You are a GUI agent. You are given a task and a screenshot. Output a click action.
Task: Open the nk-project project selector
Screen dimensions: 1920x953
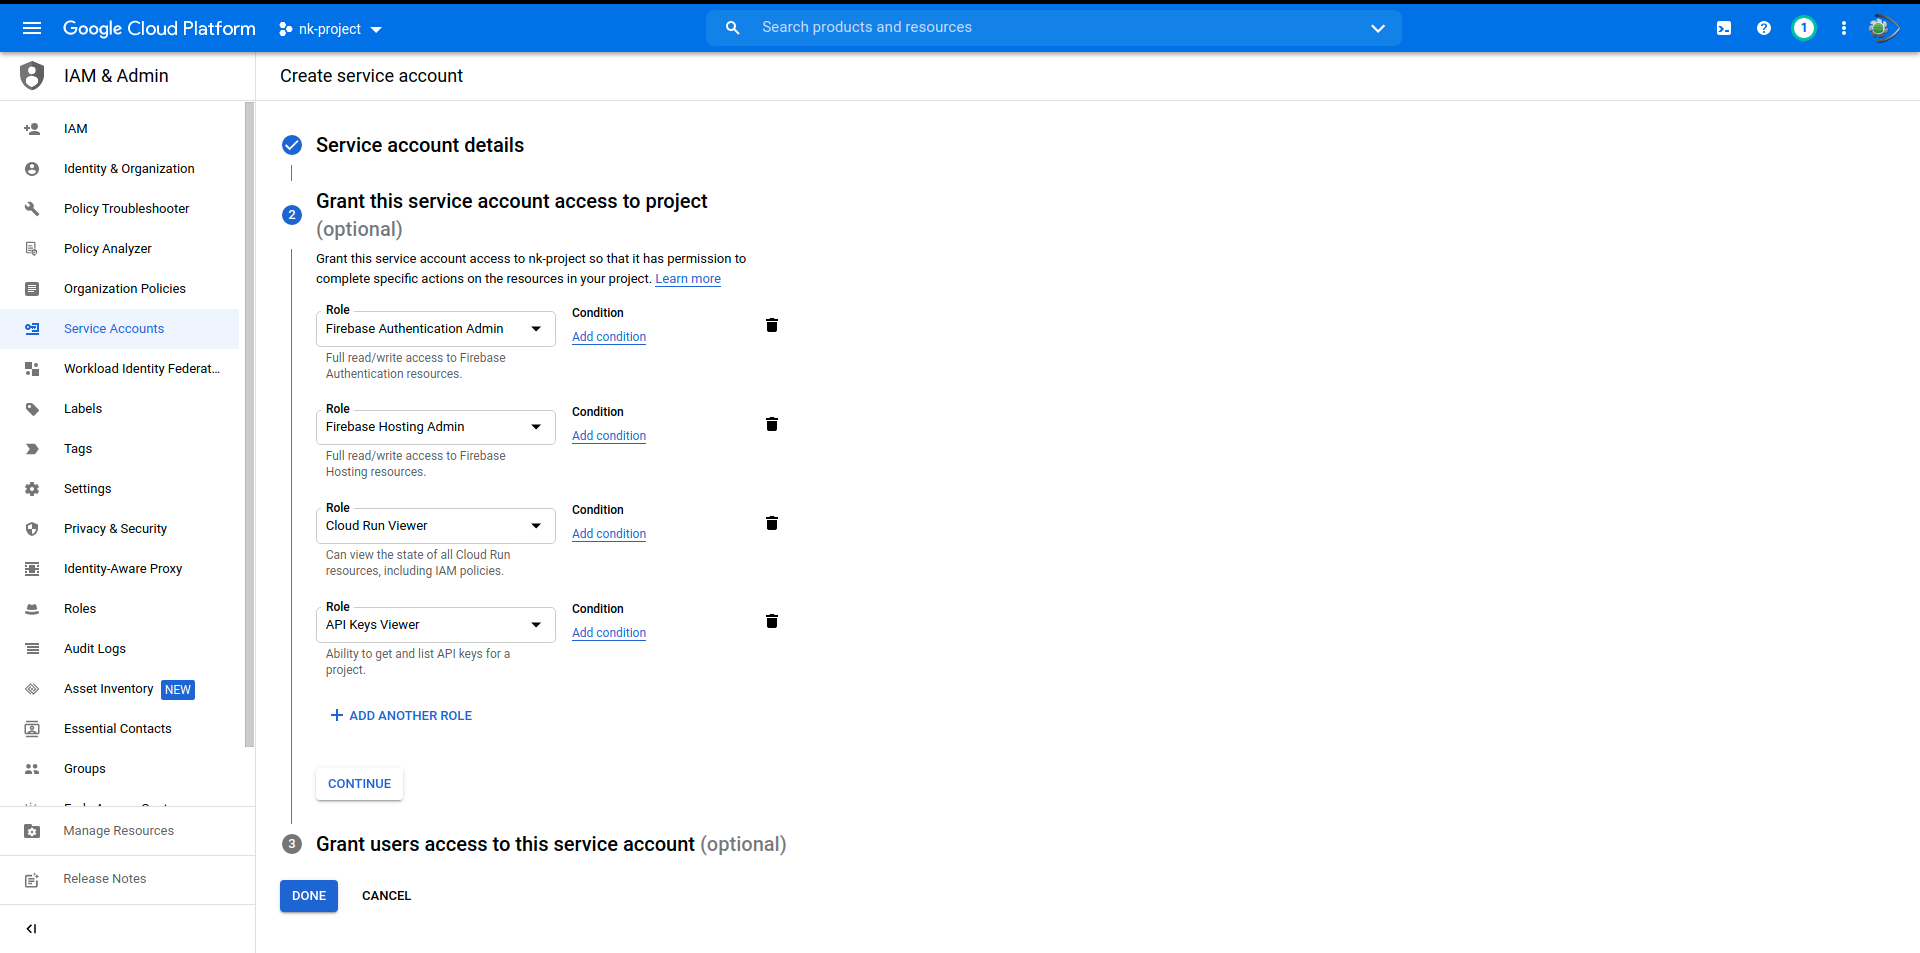click(x=330, y=29)
